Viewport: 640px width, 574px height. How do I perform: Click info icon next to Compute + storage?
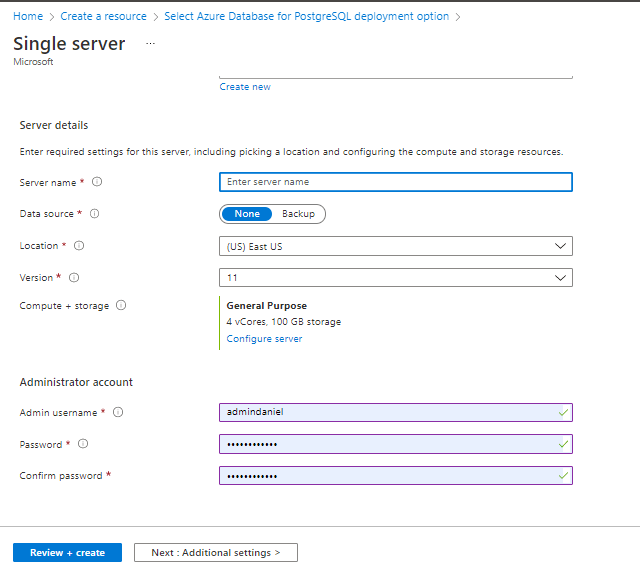point(121,306)
